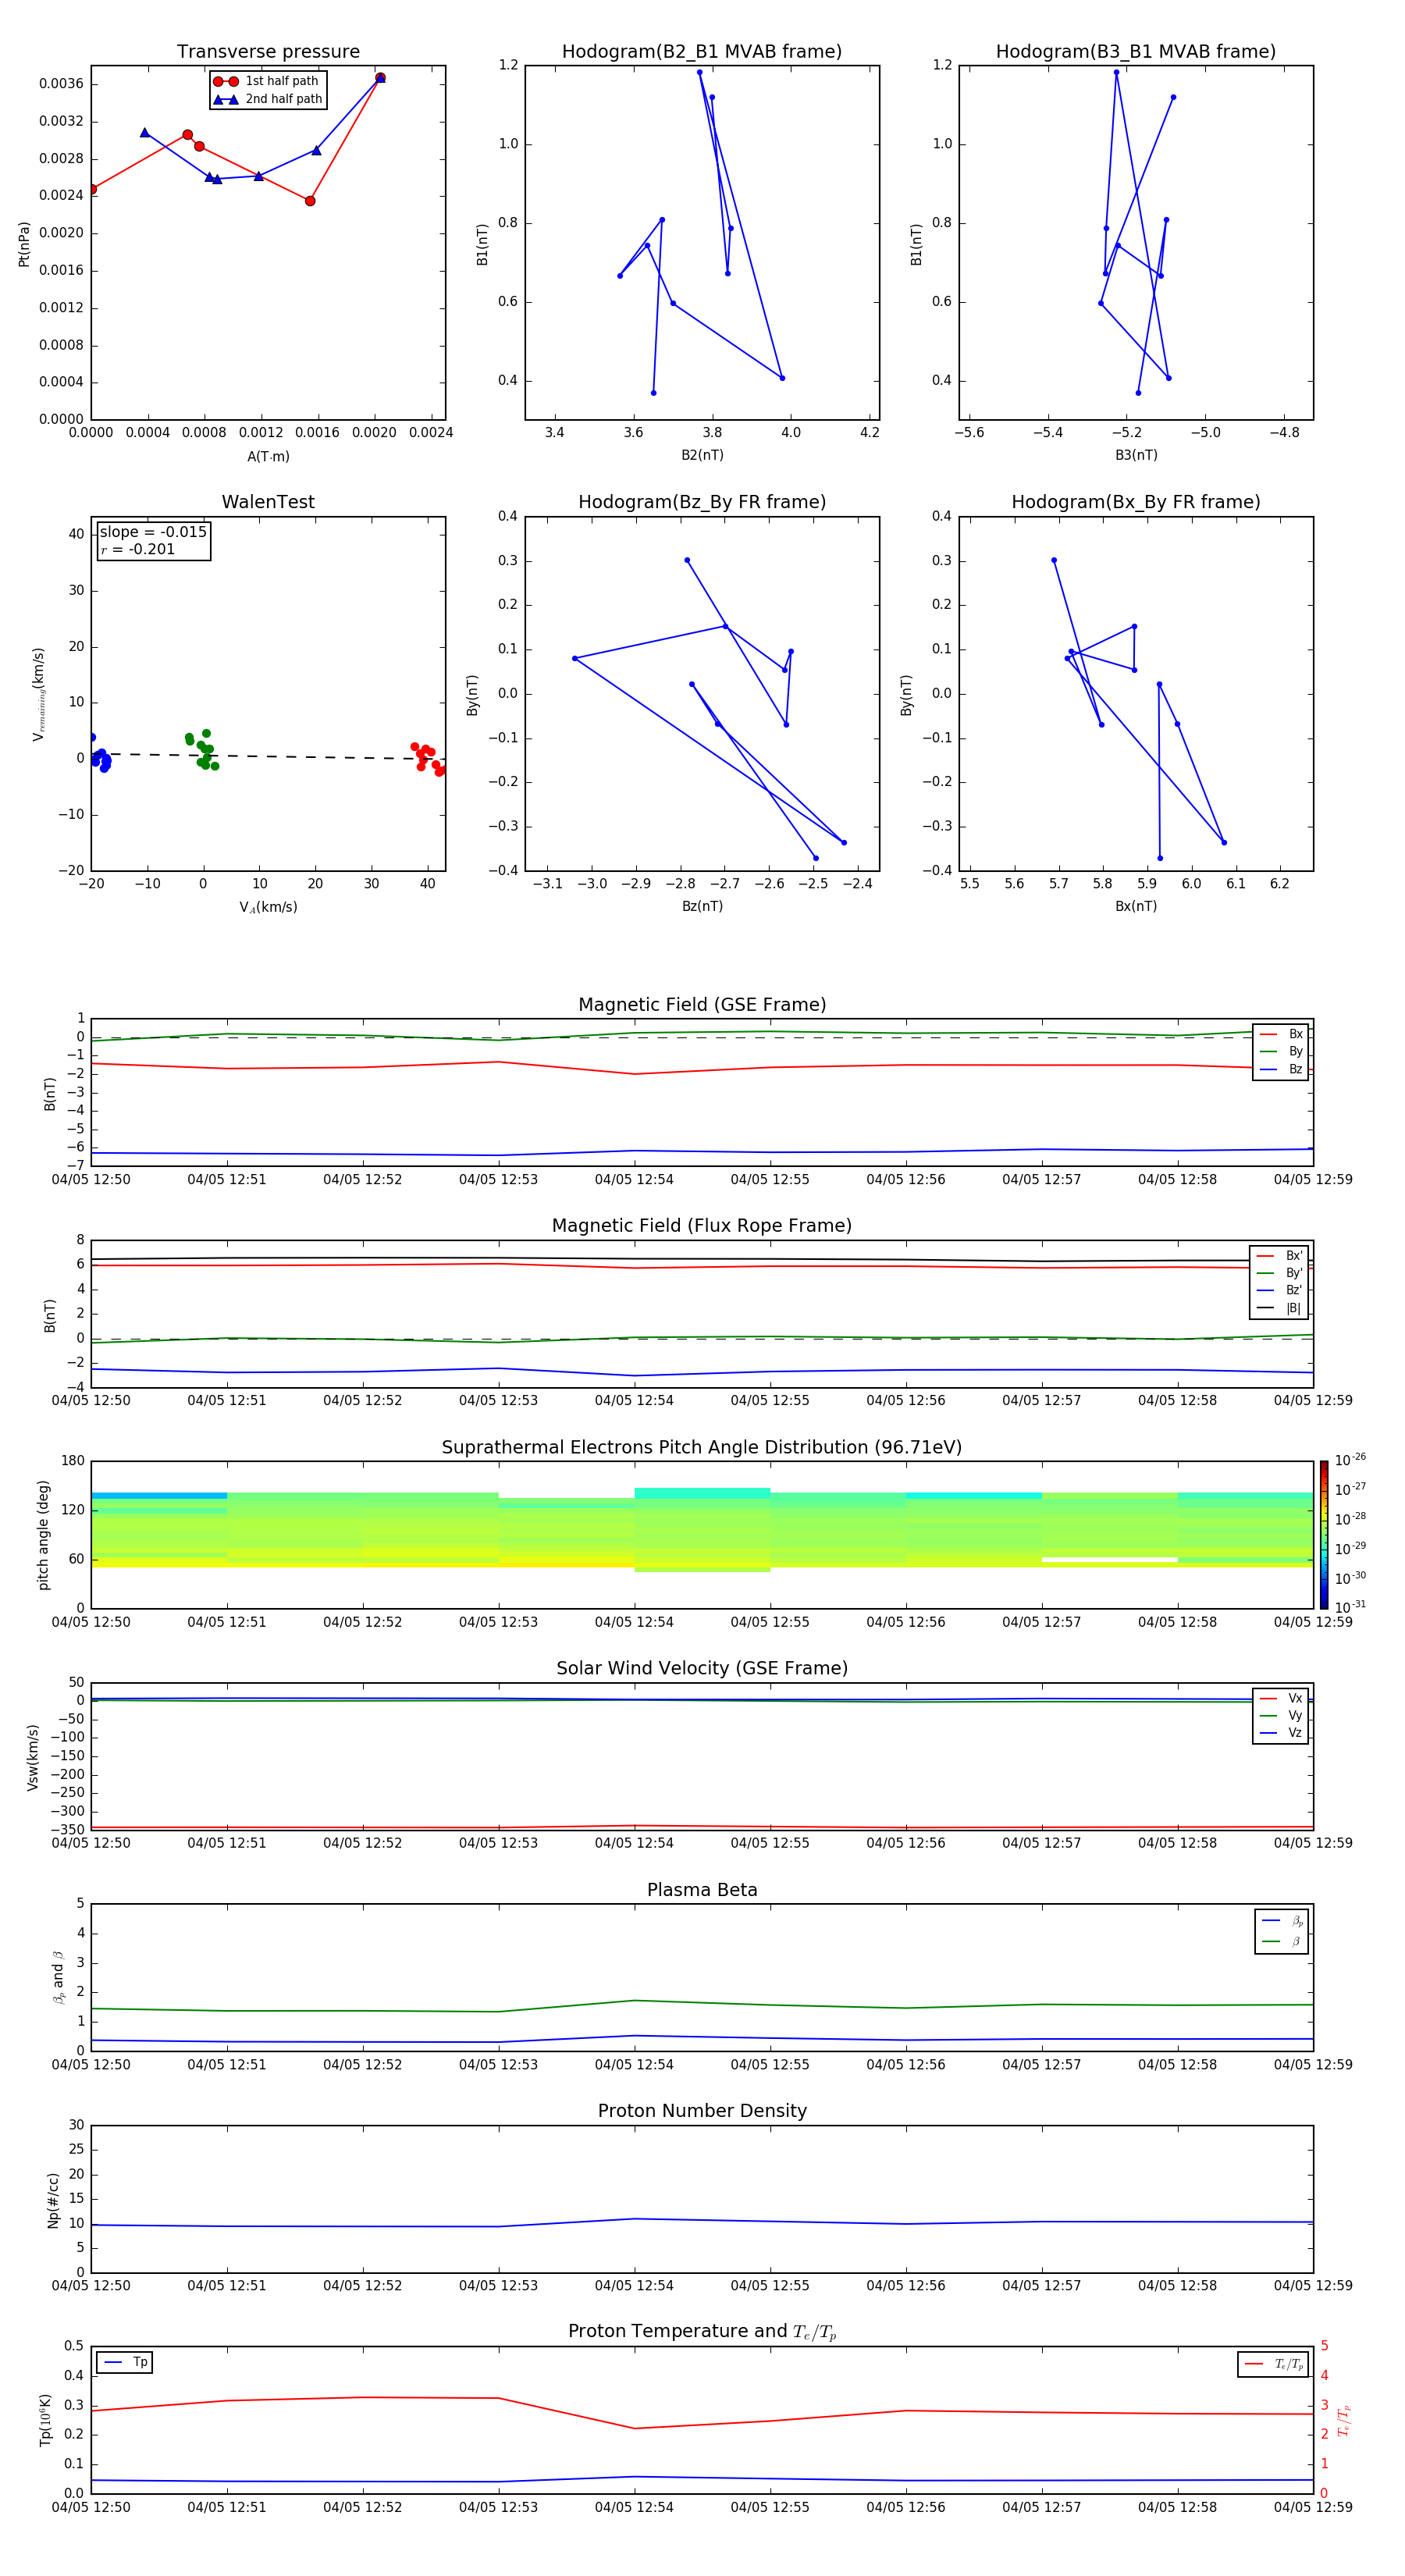1405x2576 pixels.
Task: Click the Suprathermal Electrons Pitch Angle Distribution title
Action: 702,1447
